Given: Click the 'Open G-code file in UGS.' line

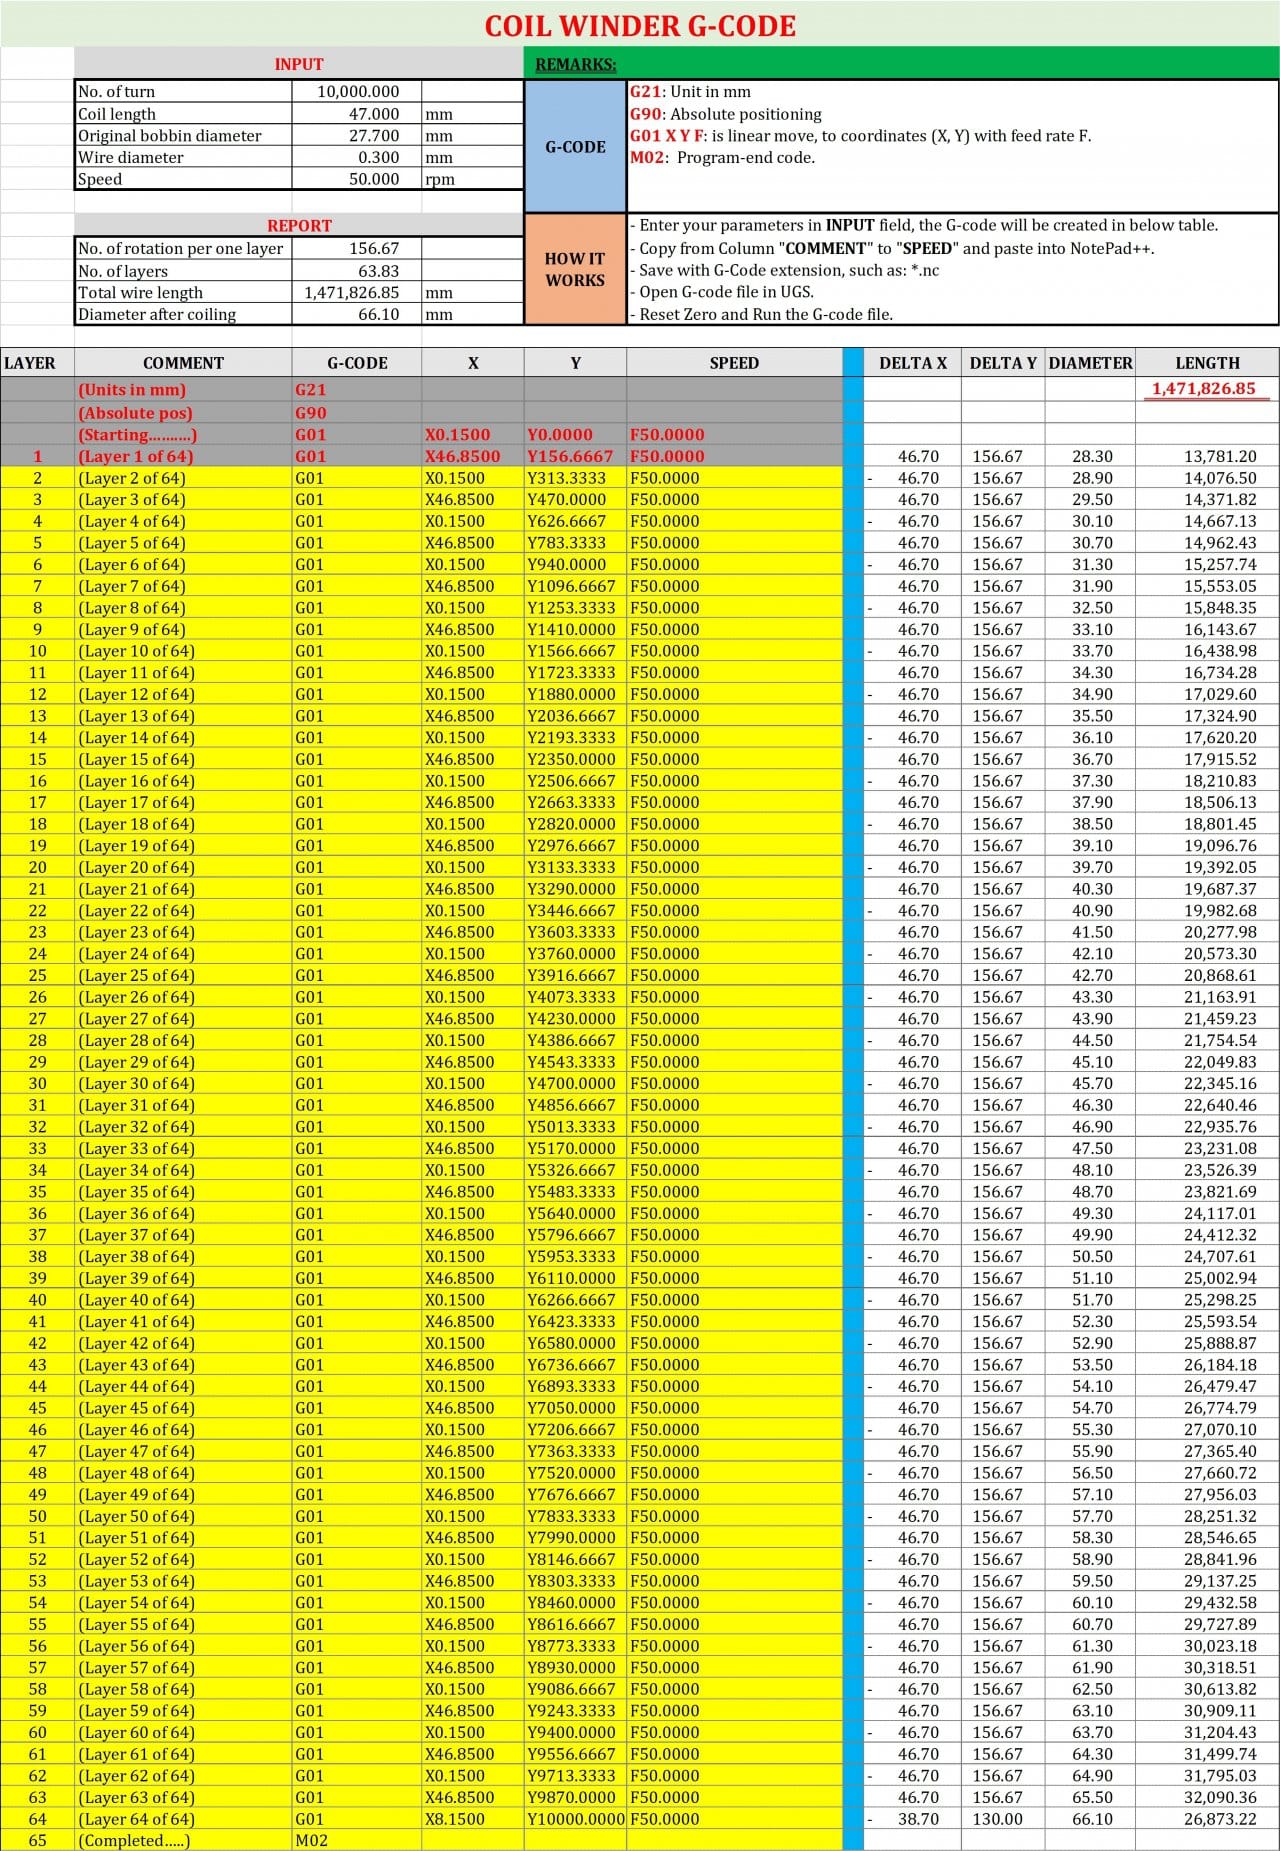Looking at the screenshot, I should pos(726,292).
